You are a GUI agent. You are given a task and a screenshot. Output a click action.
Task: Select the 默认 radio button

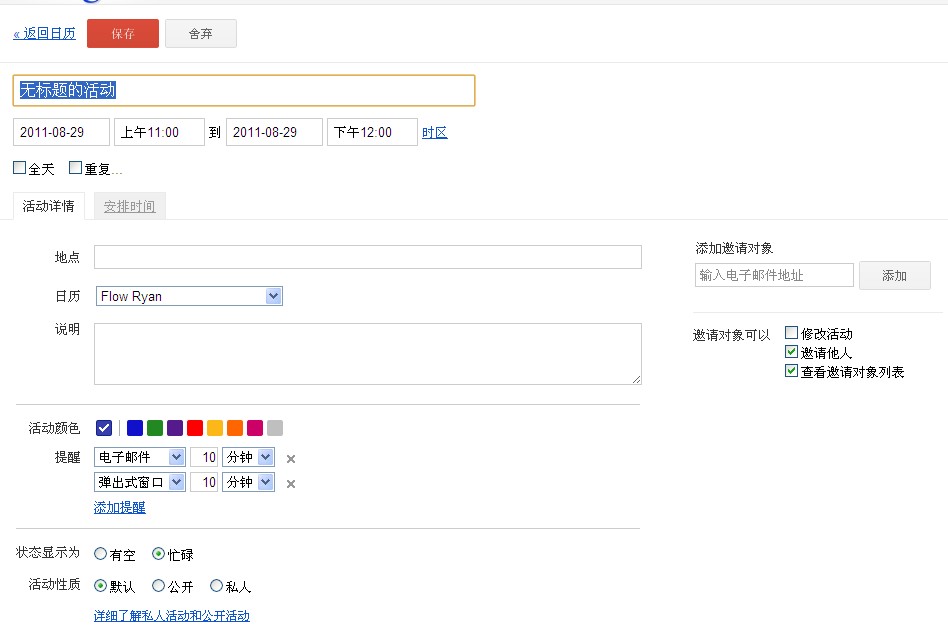click(x=100, y=585)
